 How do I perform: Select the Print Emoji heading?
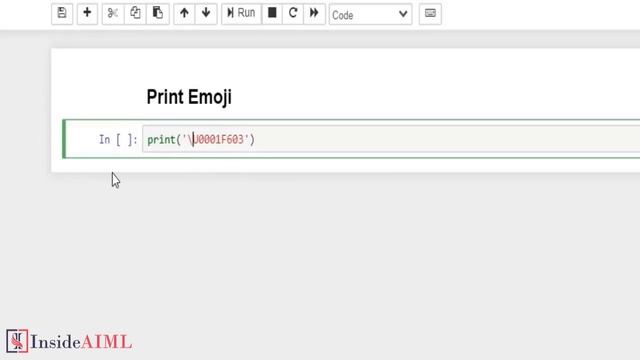coord(189,97)
